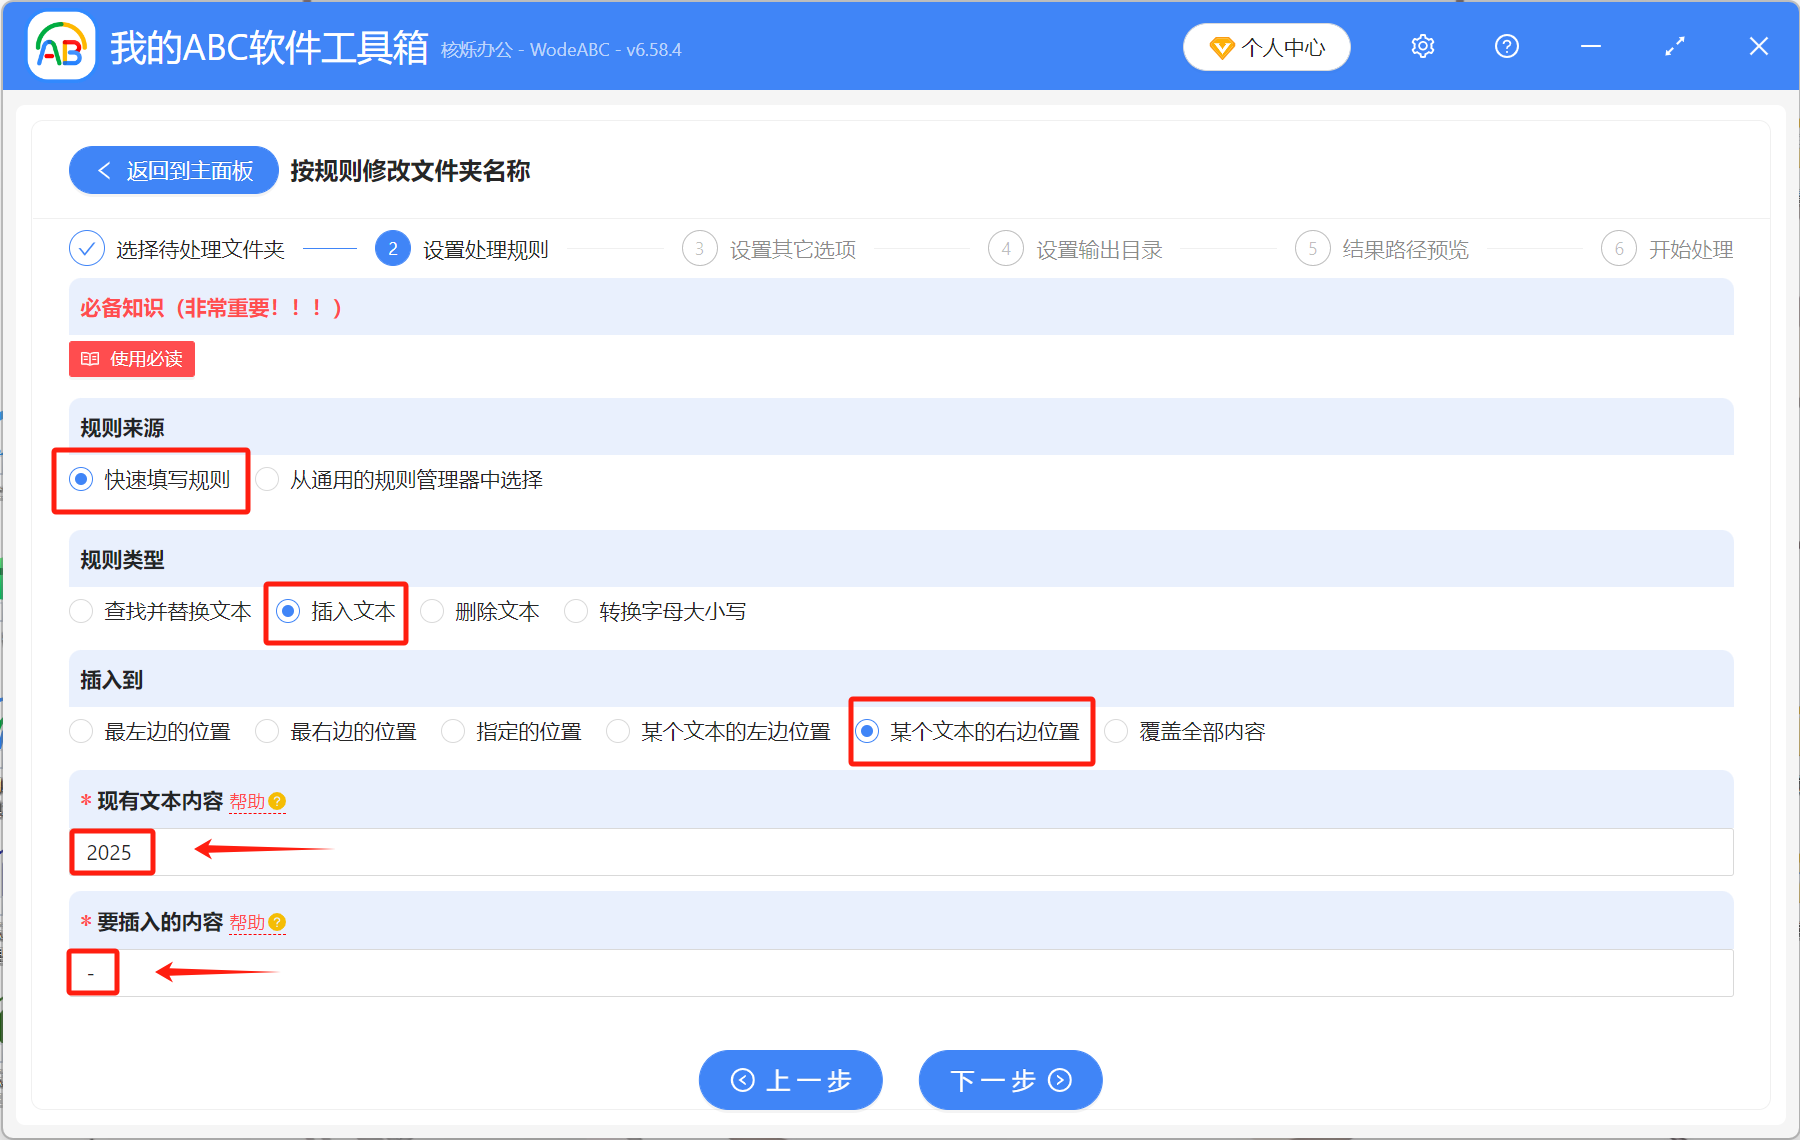This screenshot has height=1140, width=1800.
Task: Click the 要插入的内容 input field
Action: point(400,972)
